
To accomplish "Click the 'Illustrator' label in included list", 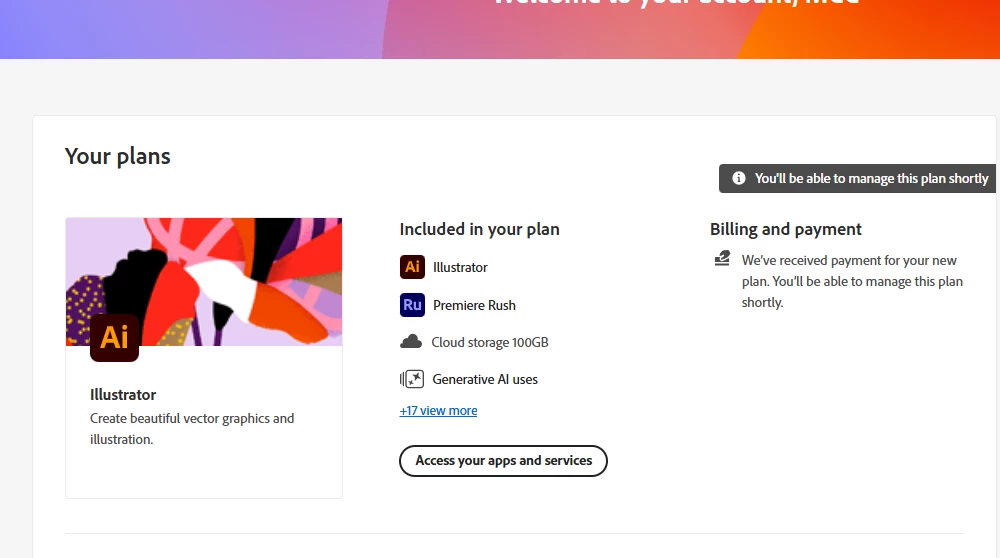I will click(x=460, y=267).
